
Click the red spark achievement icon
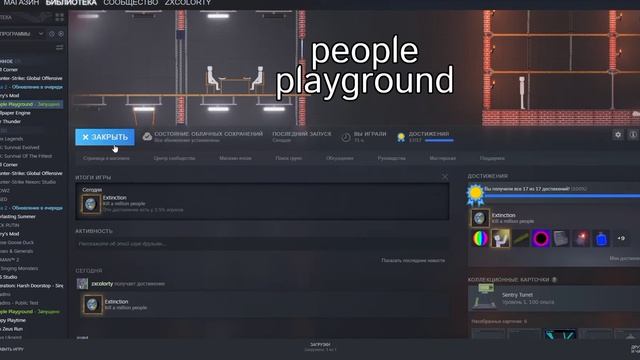pyautogui.click(x=581, y=238)
